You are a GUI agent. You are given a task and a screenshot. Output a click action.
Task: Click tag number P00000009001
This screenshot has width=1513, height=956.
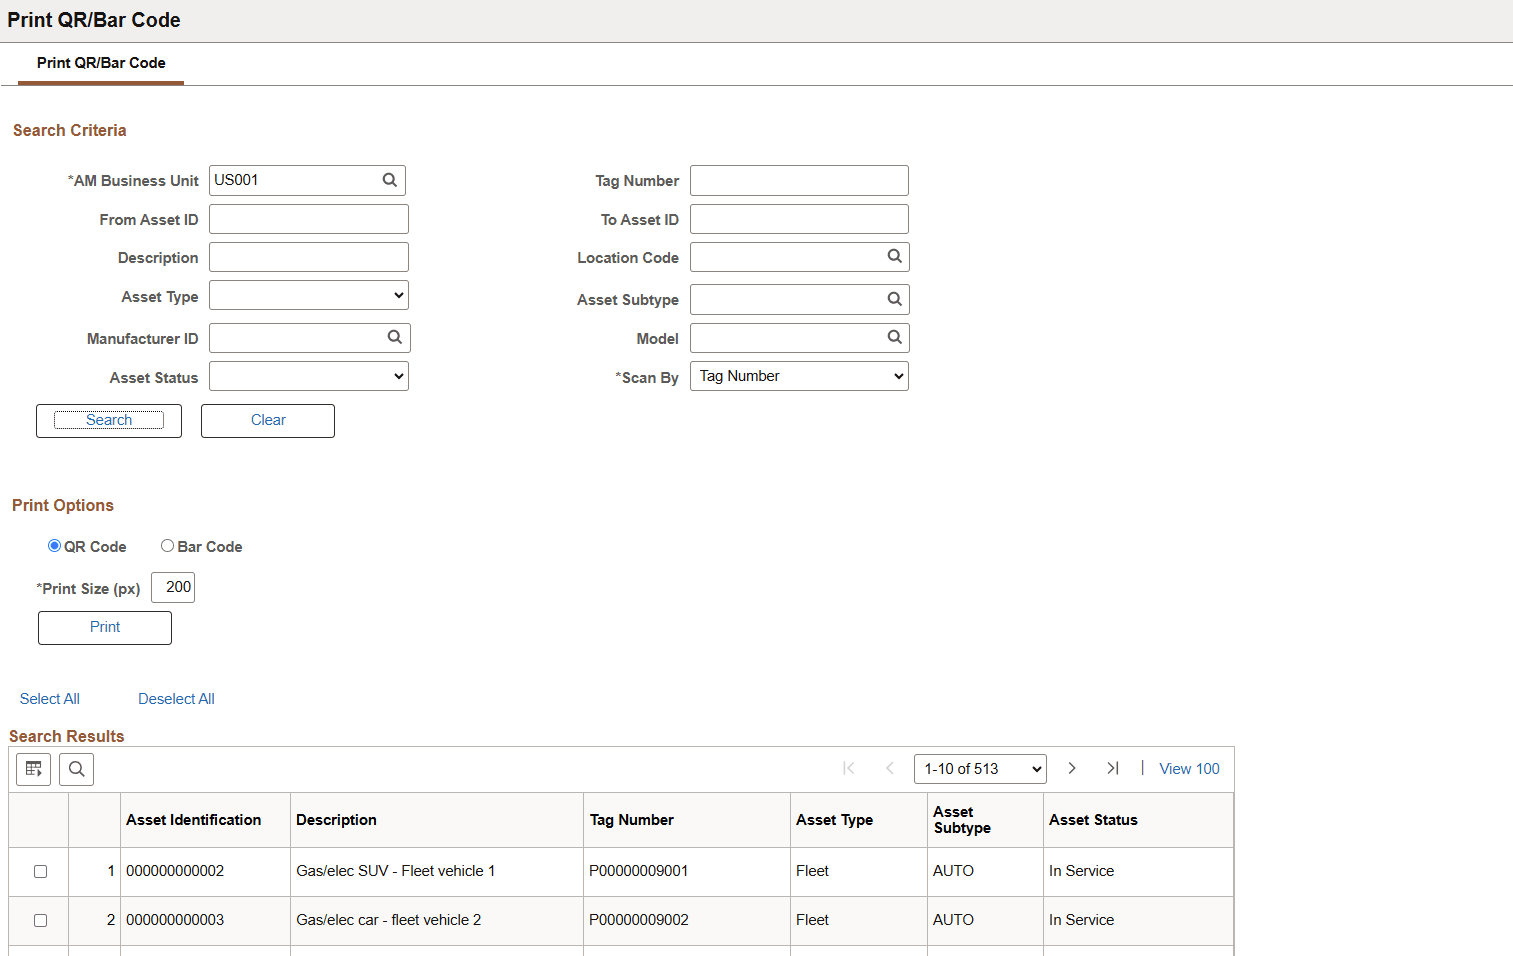(x=639, y=871)
